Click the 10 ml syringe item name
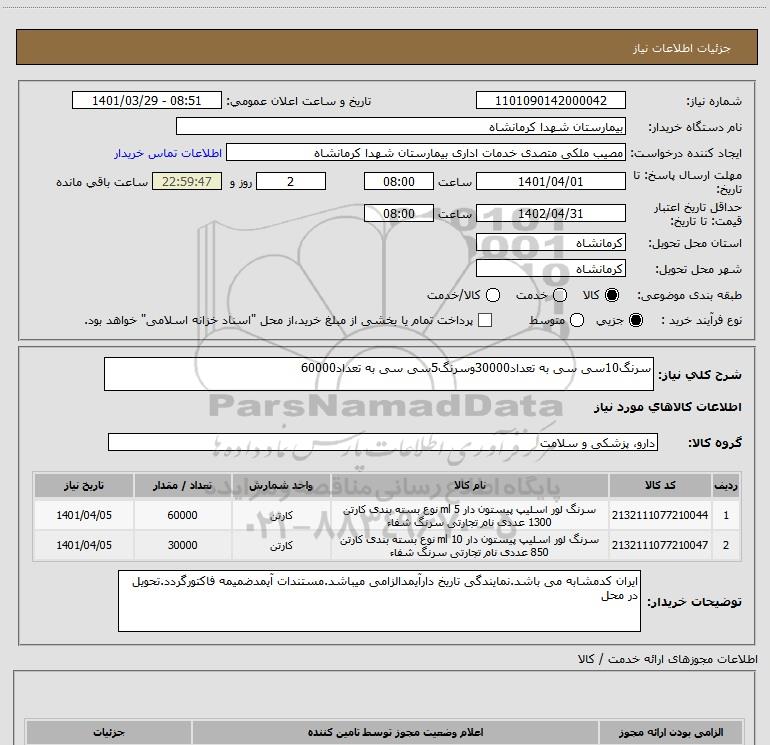Image resolution: width=770 pixels, height=745 pixels. coord(469,546)
